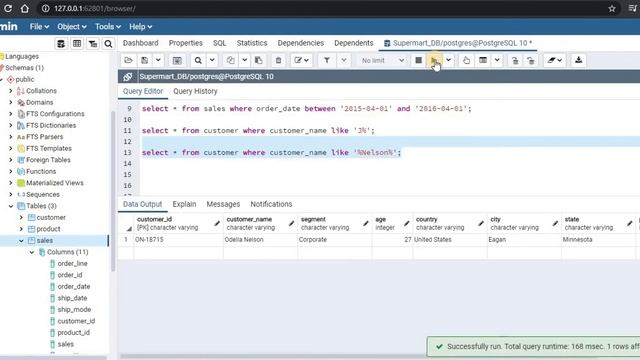Click the Search objects magnifier in browser panel
The height and width of the screenshot is (360, 640).
(108, 43)
